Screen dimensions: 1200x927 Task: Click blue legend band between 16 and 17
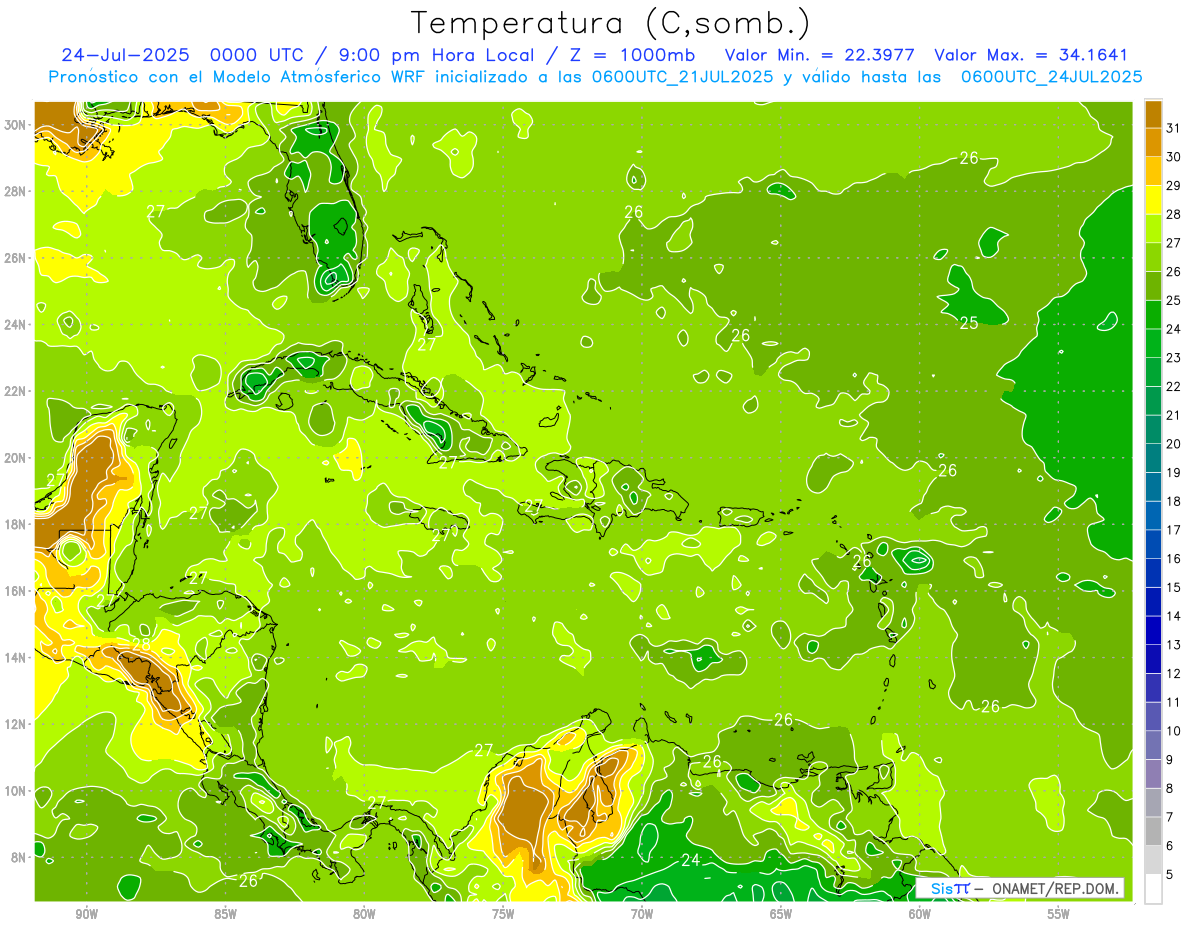tap(1153, 544)
